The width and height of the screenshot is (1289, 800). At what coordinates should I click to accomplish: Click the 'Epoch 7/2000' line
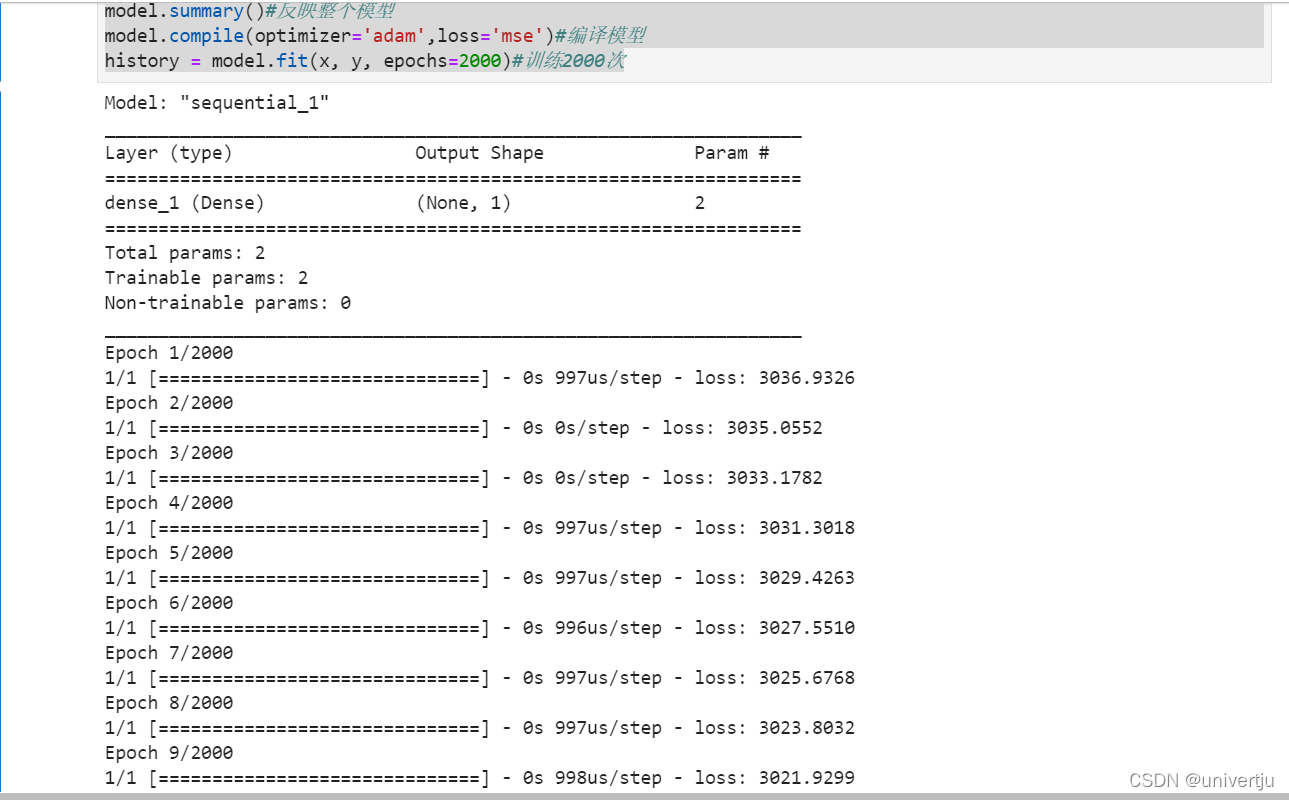point(168,653)
